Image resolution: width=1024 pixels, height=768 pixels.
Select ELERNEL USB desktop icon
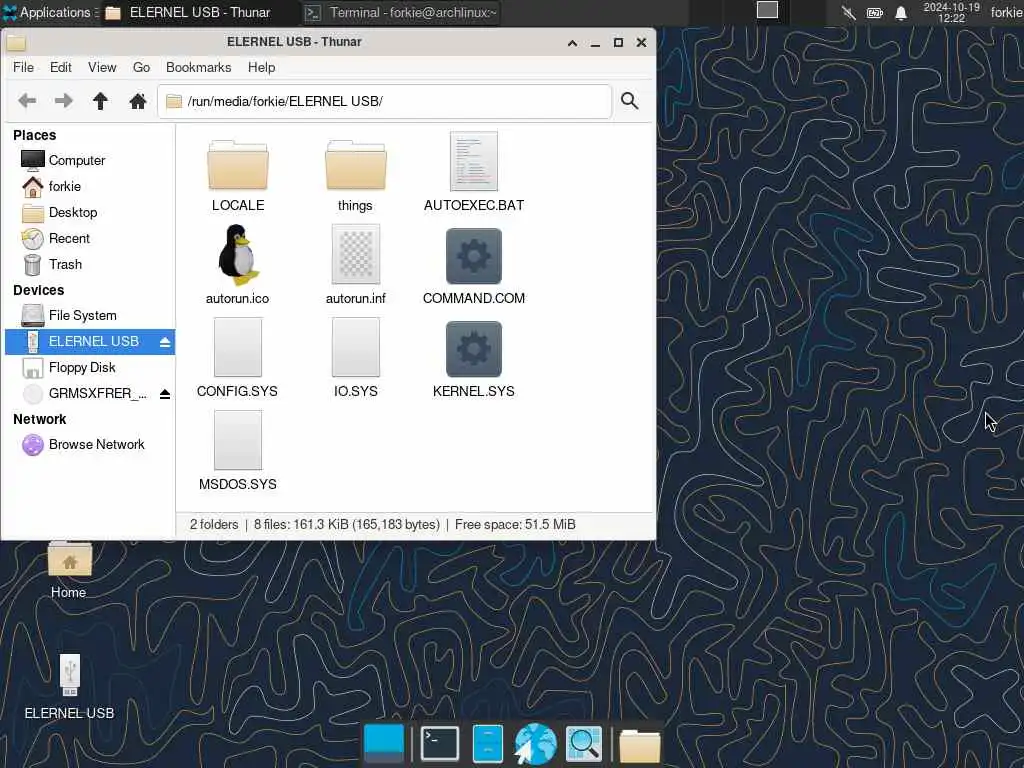pos(69,686)
